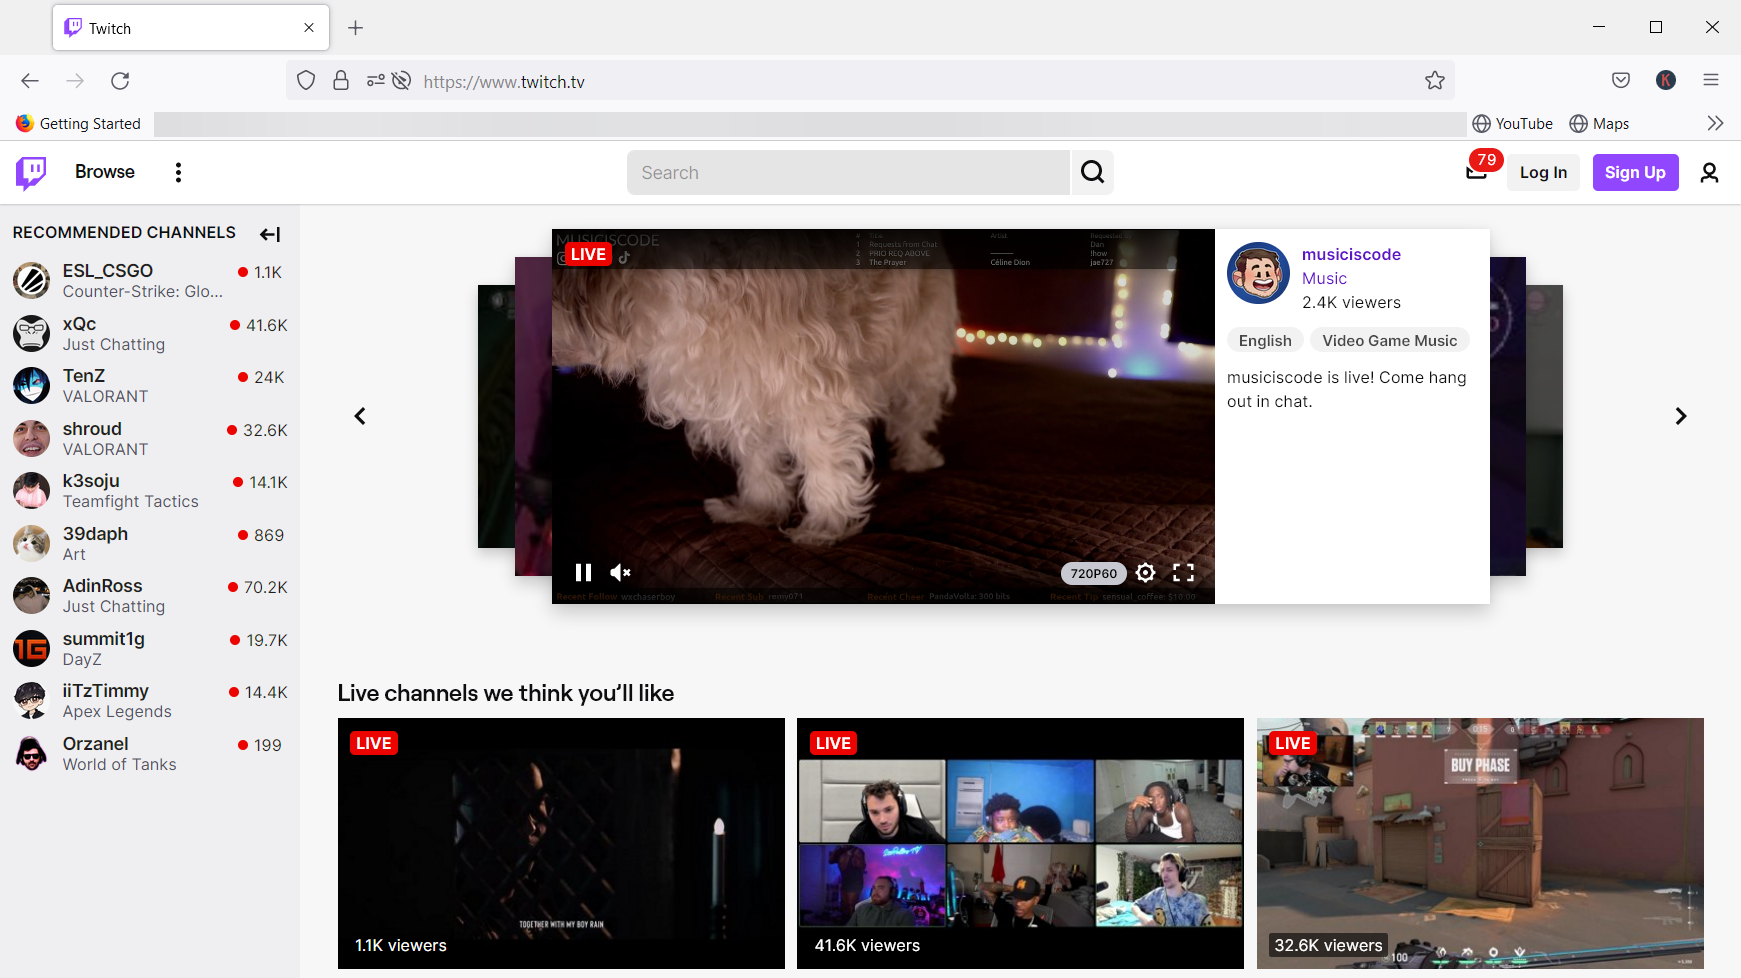View the site connection padlock info
The width and height of the screenshot is (1741, 978).
click(341, 81)
